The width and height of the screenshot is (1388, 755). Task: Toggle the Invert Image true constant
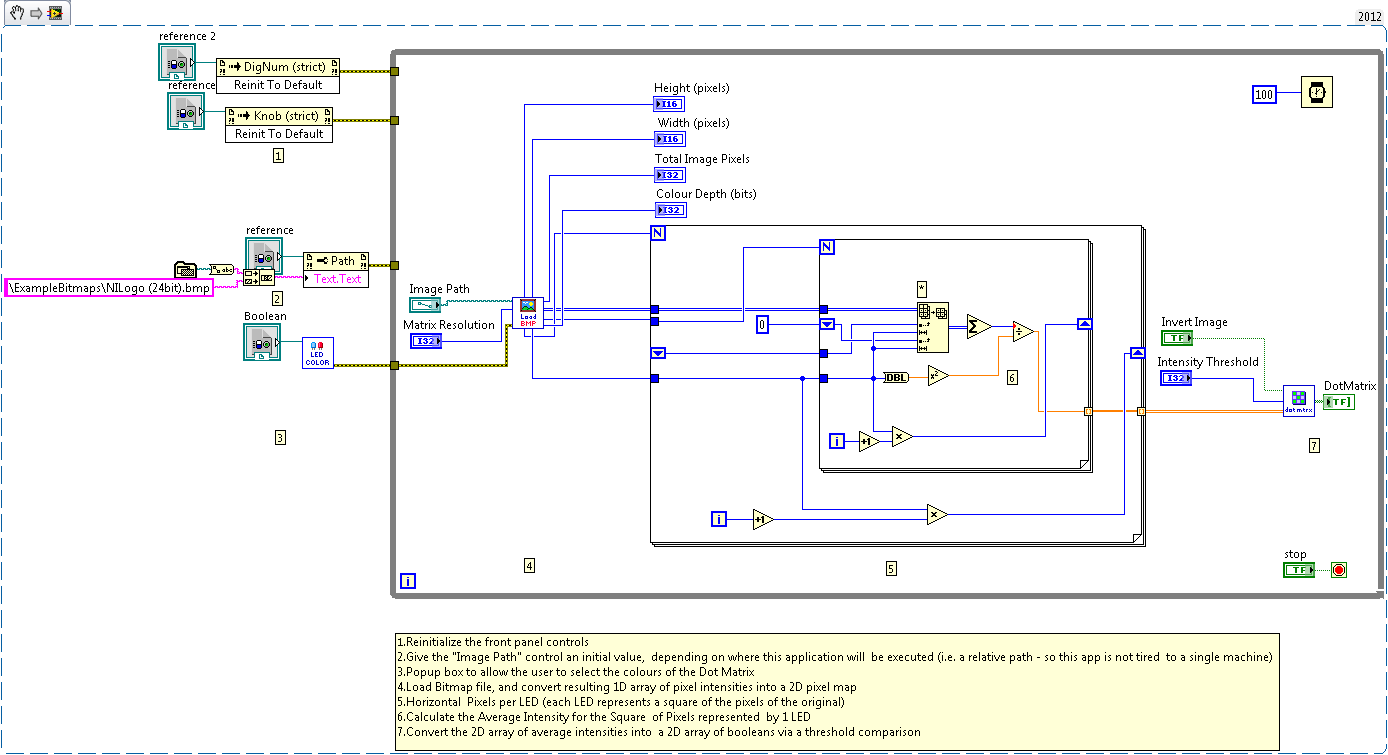[x=1177, y=337]
